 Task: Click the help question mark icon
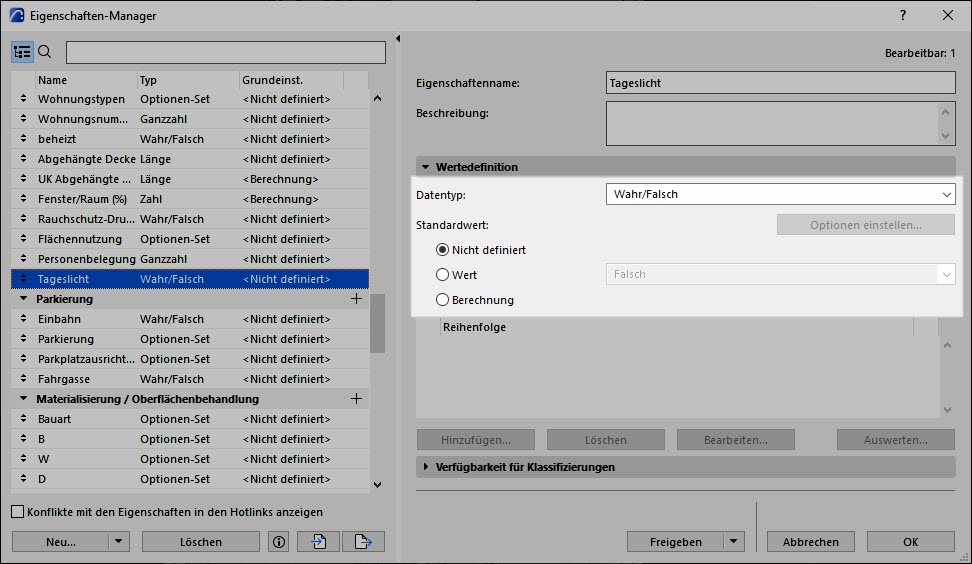click(903, 15)
